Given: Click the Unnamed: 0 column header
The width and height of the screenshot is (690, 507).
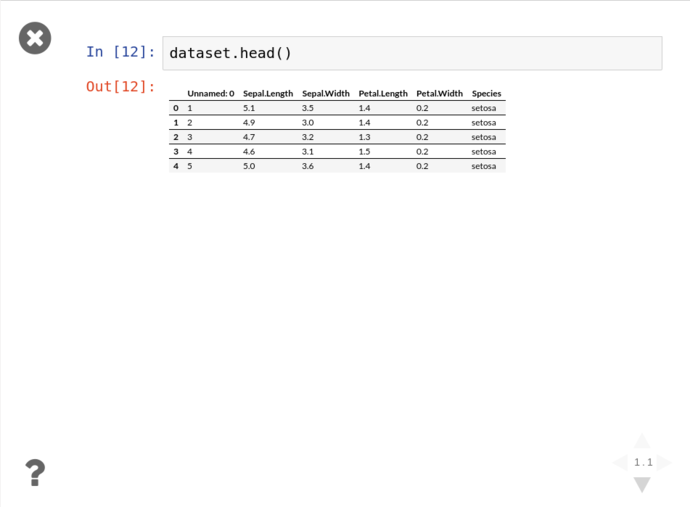Looking at the screenshot, I should click(211, 94).
